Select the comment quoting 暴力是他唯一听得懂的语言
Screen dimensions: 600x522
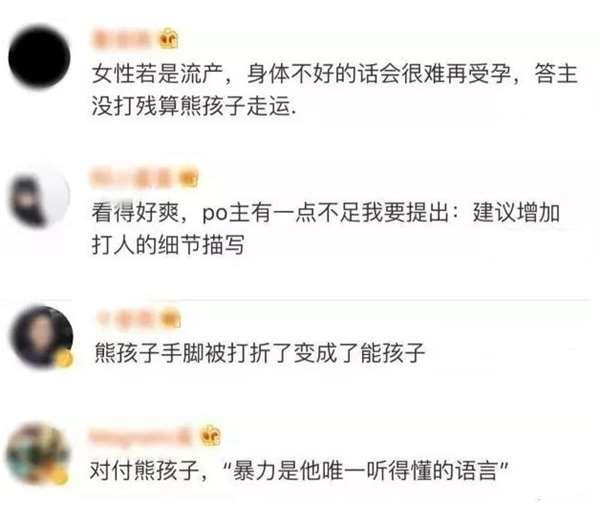pos(299,470)
